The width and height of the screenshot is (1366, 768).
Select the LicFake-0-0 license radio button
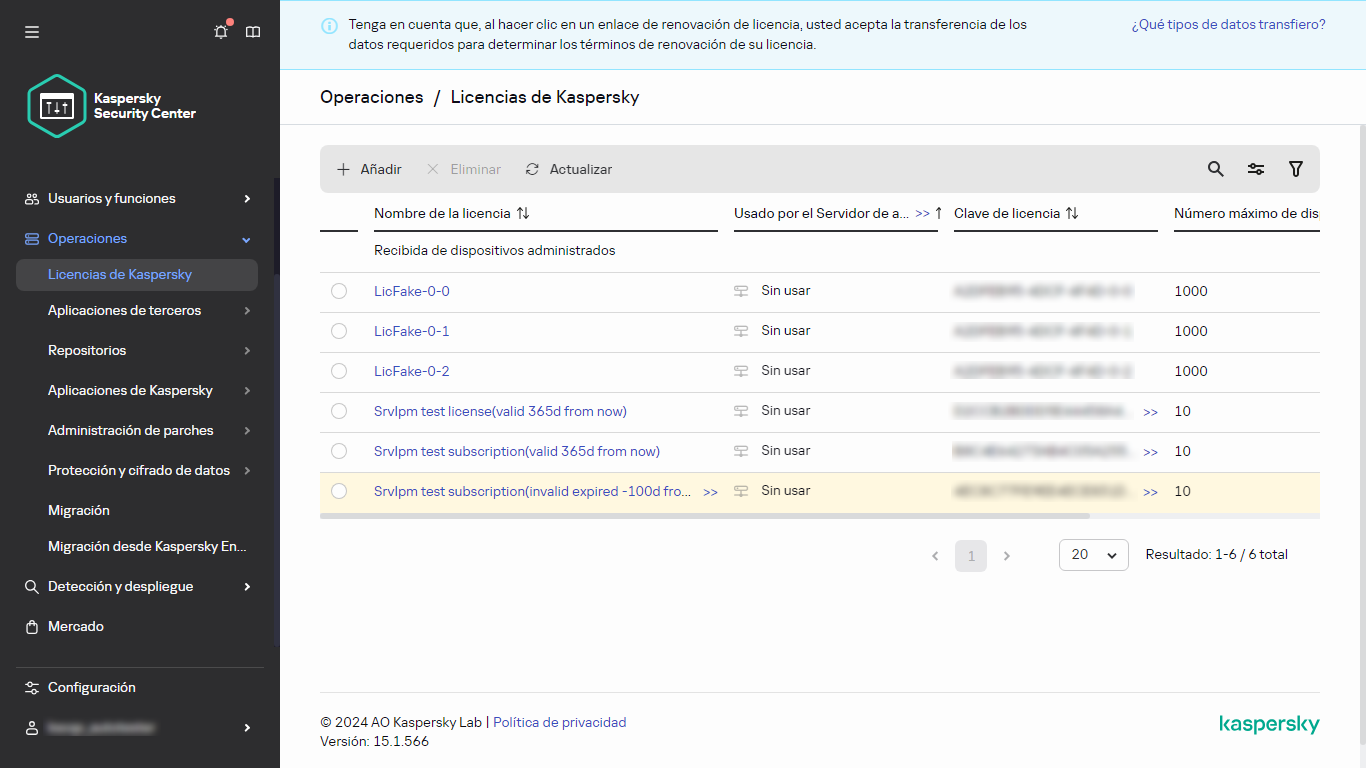[339, 290]
